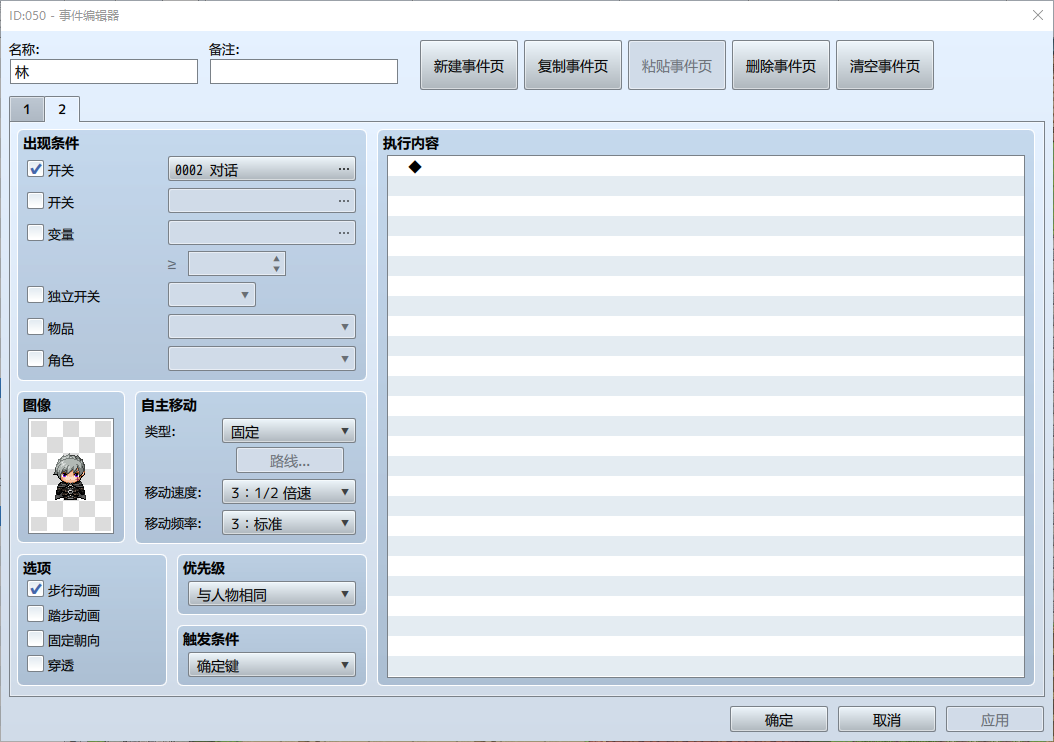Image resolution: width=1054 pixels, height=742 pixels.
Task: Select the first command line with diamond marker
Action: pyautogui.click(x=706, y=167)
